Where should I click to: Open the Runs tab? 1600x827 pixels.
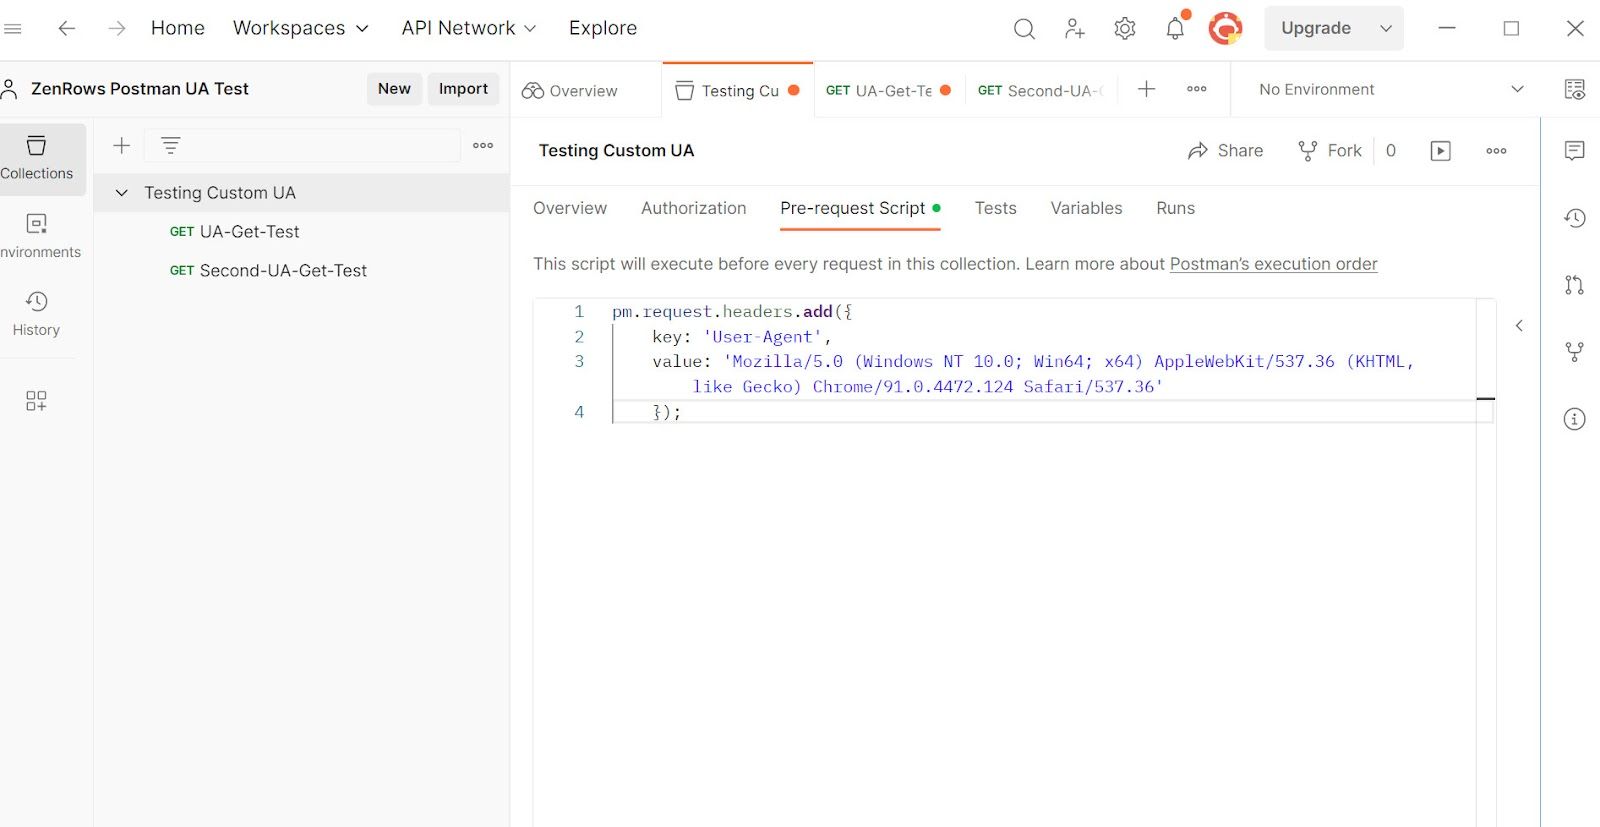coord(1176,208)
